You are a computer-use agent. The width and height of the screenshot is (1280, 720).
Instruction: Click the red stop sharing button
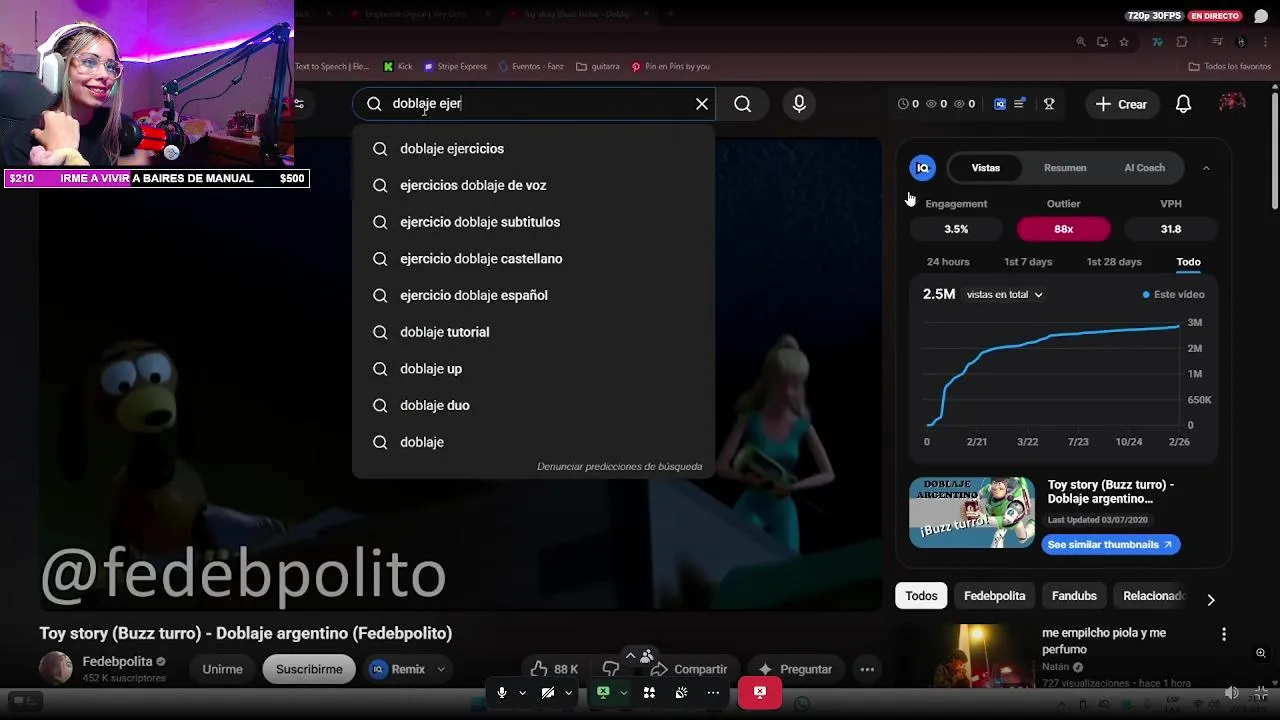click(x=760, y=692)
